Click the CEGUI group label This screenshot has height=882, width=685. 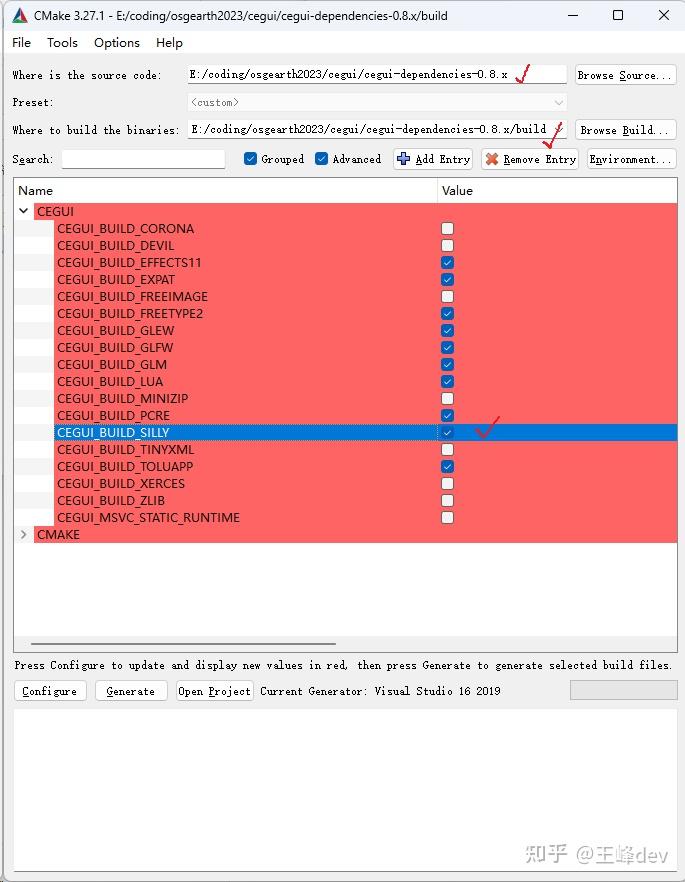coord(55,212)
